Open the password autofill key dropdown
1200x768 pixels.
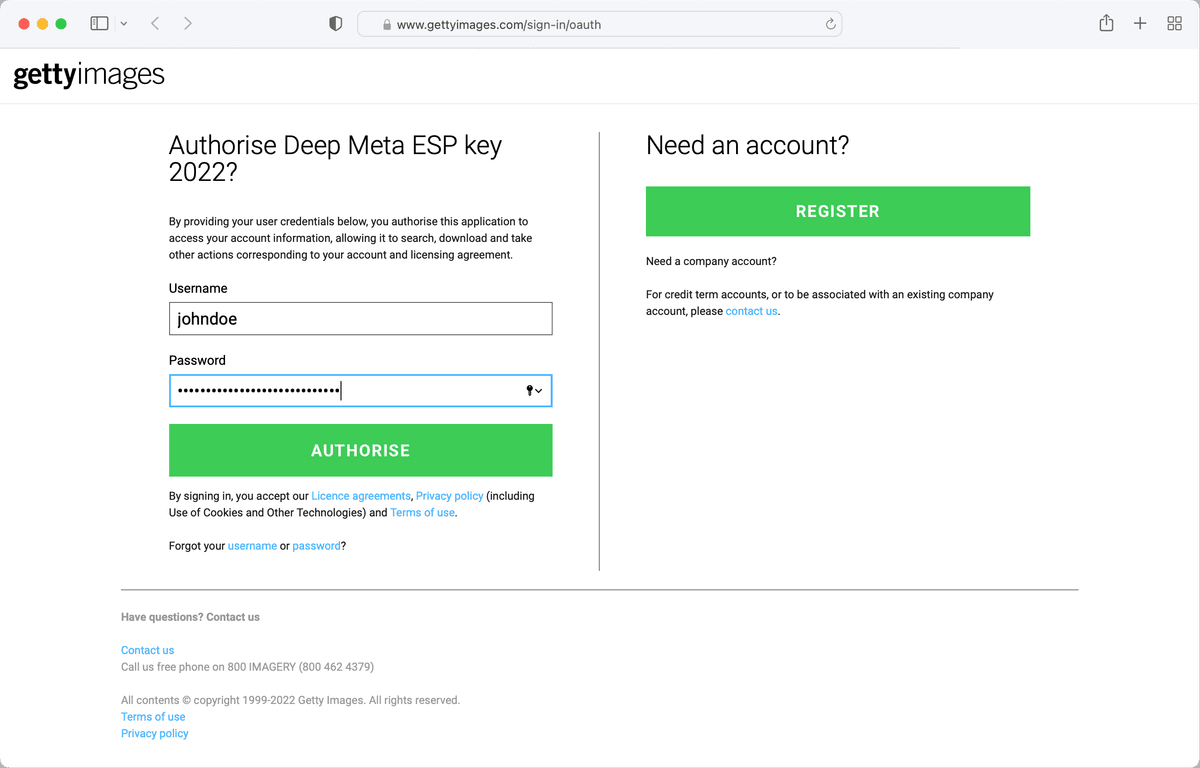535,391
